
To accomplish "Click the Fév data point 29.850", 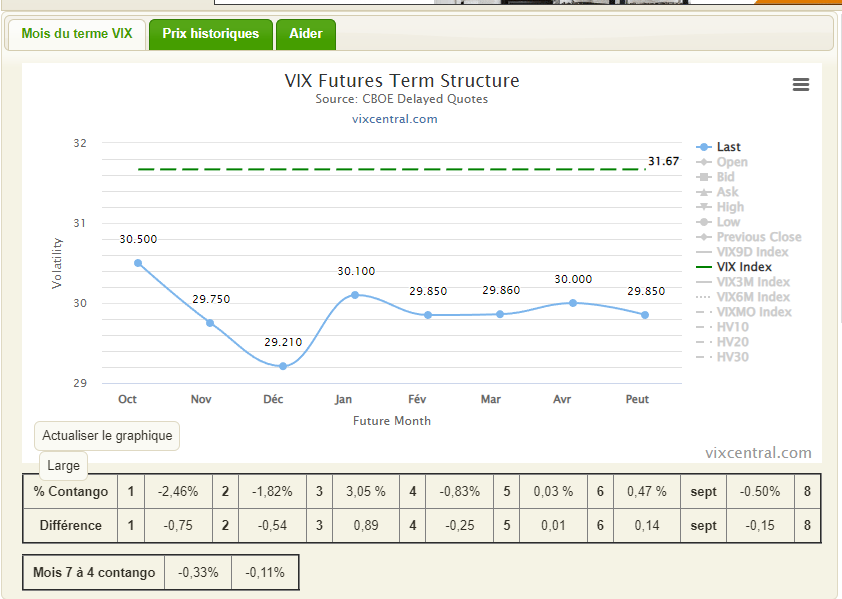I will click(x=427, y=315).
